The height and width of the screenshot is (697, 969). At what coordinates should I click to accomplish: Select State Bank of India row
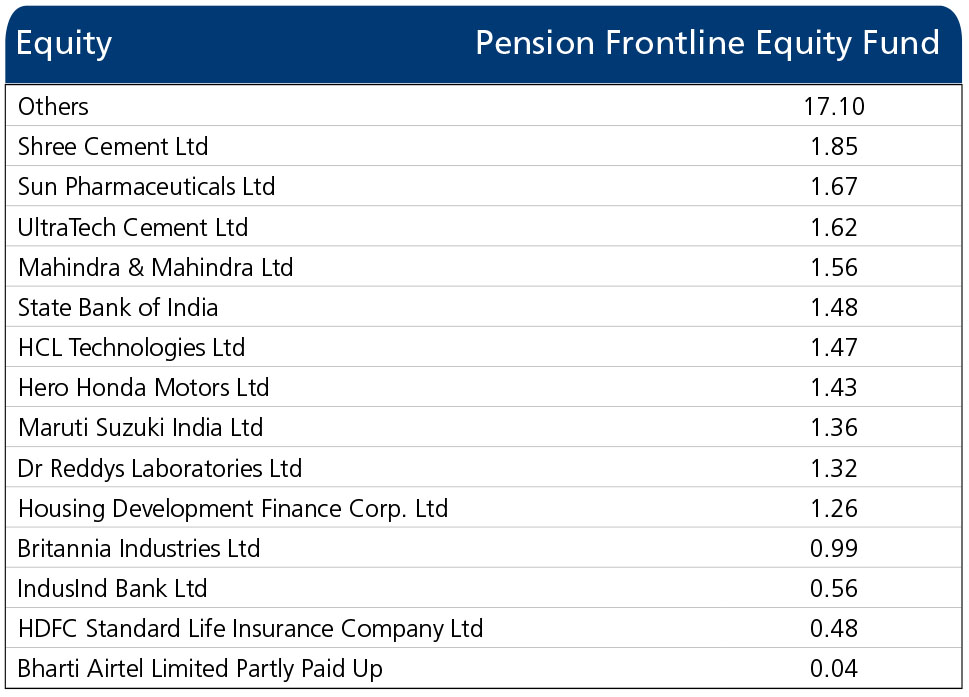(484, 307)
